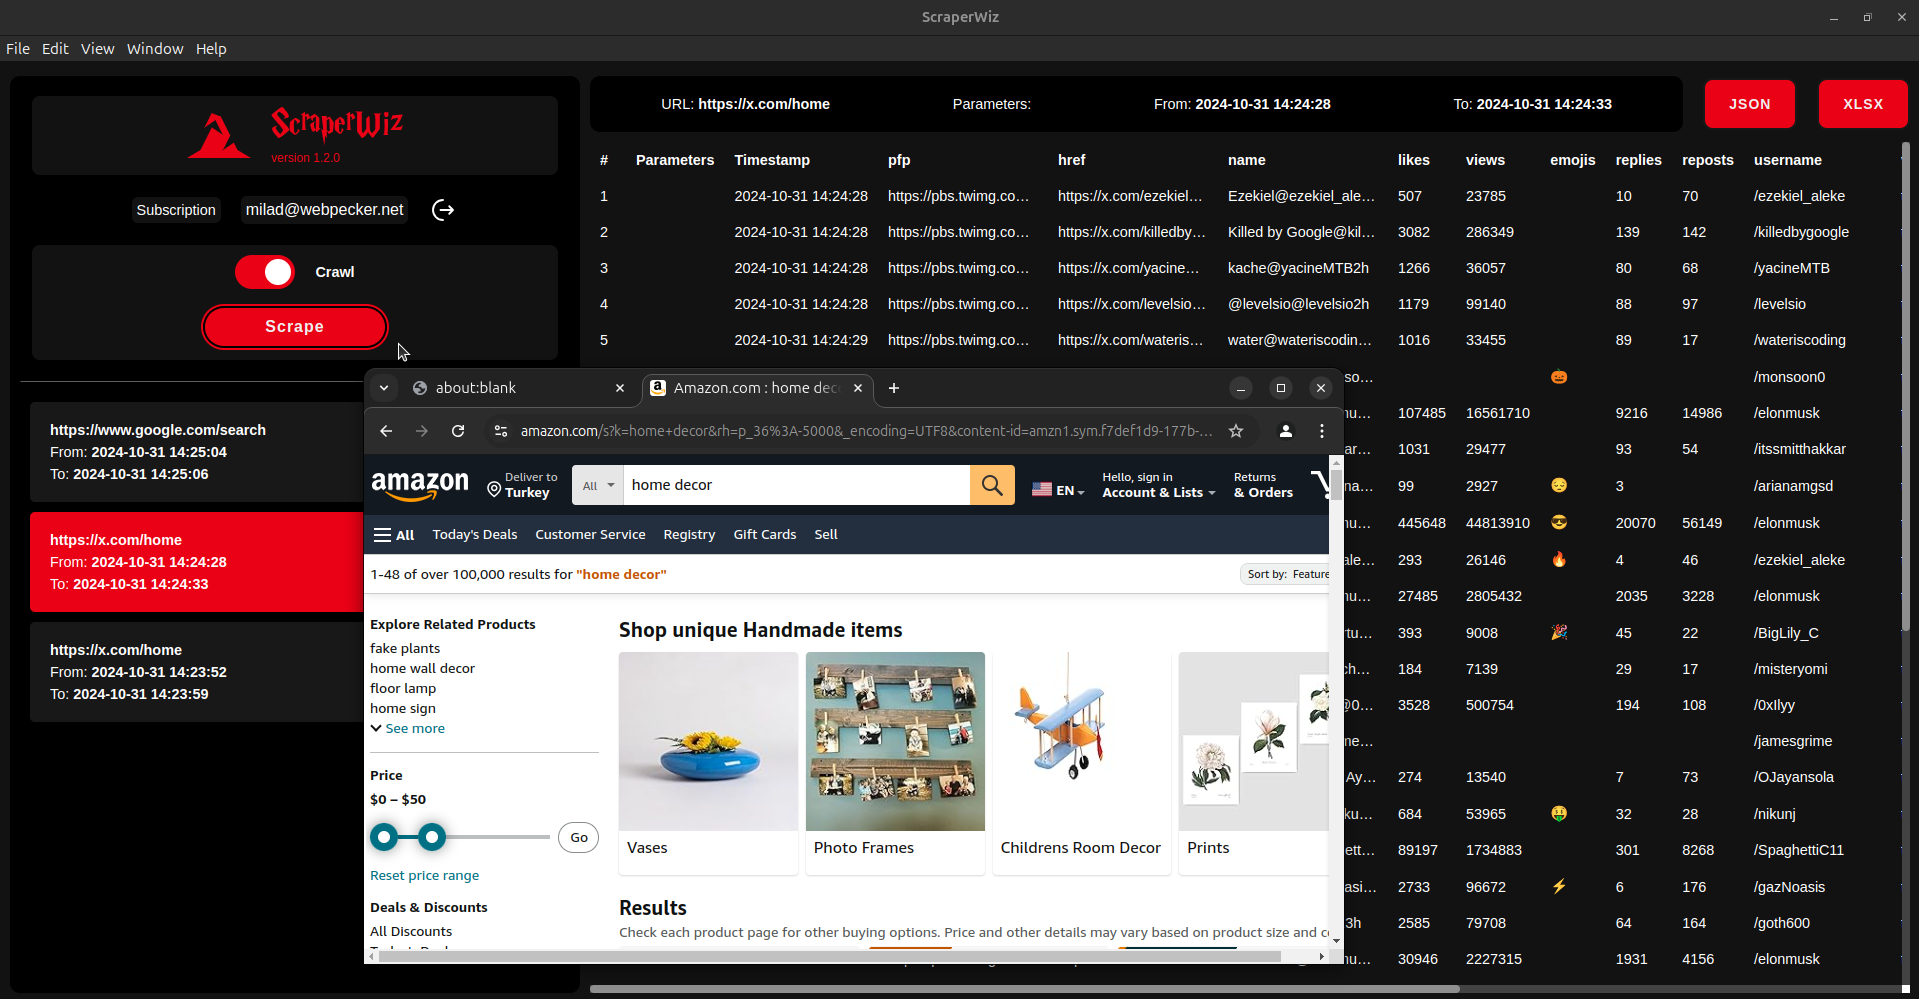Close the Amazon.com home decor tab
The width and height of the screenshot is (1919, 999).
[x=858, y=388]
